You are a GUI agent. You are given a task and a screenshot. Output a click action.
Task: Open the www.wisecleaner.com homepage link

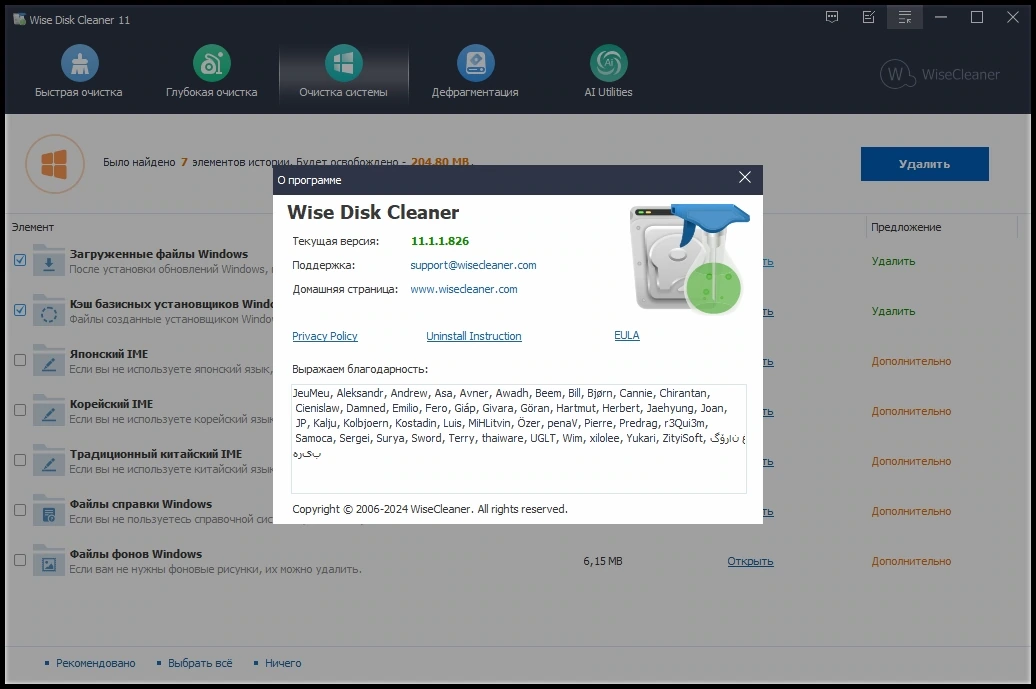pyautogui.click(x=464, y=289)
